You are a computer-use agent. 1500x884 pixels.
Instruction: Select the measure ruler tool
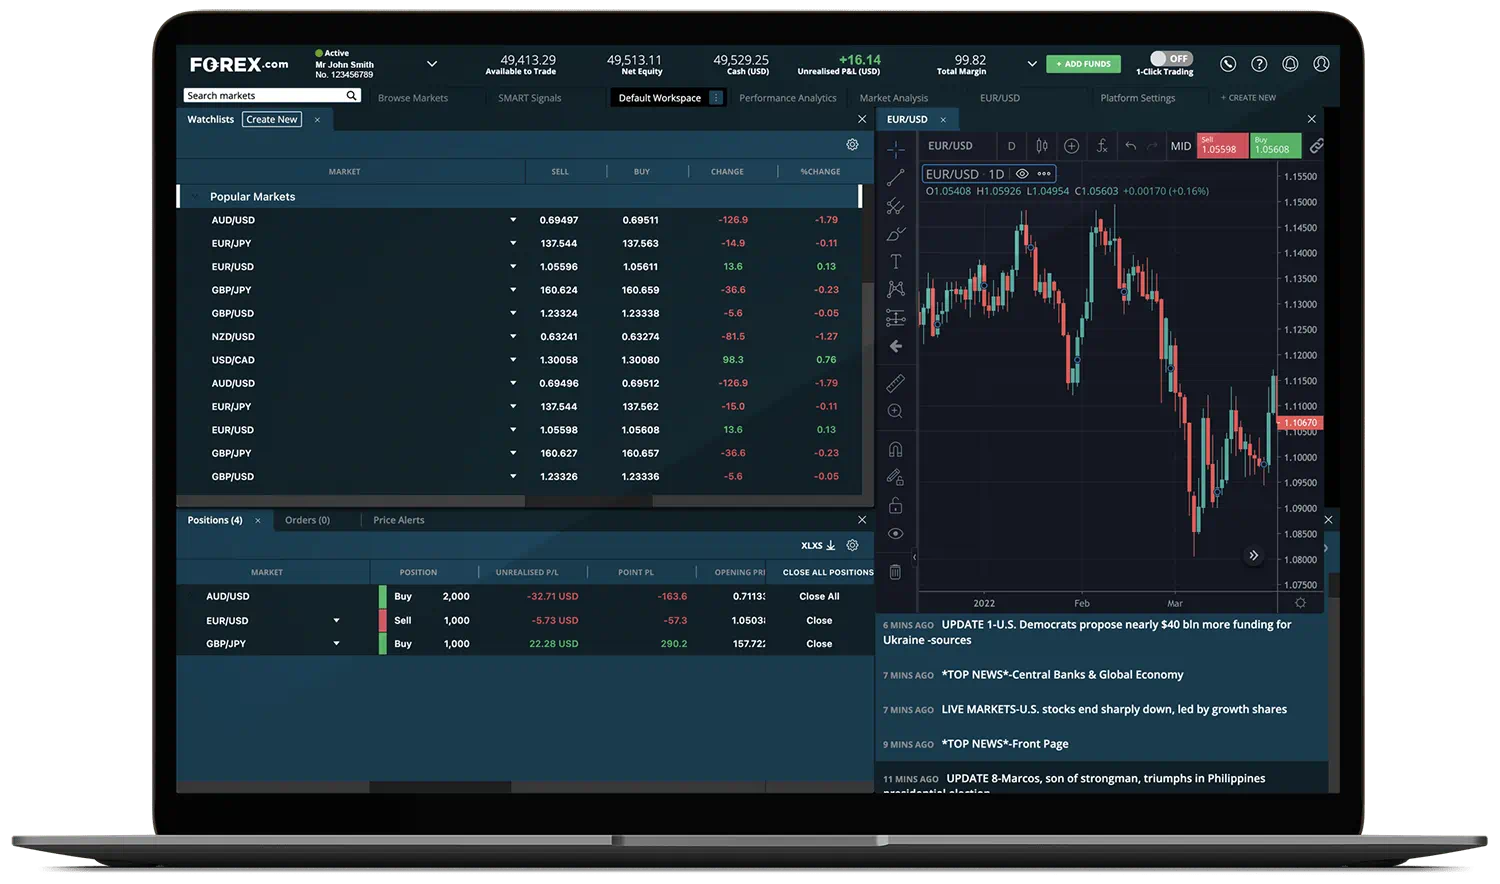(x=895, y=383)
